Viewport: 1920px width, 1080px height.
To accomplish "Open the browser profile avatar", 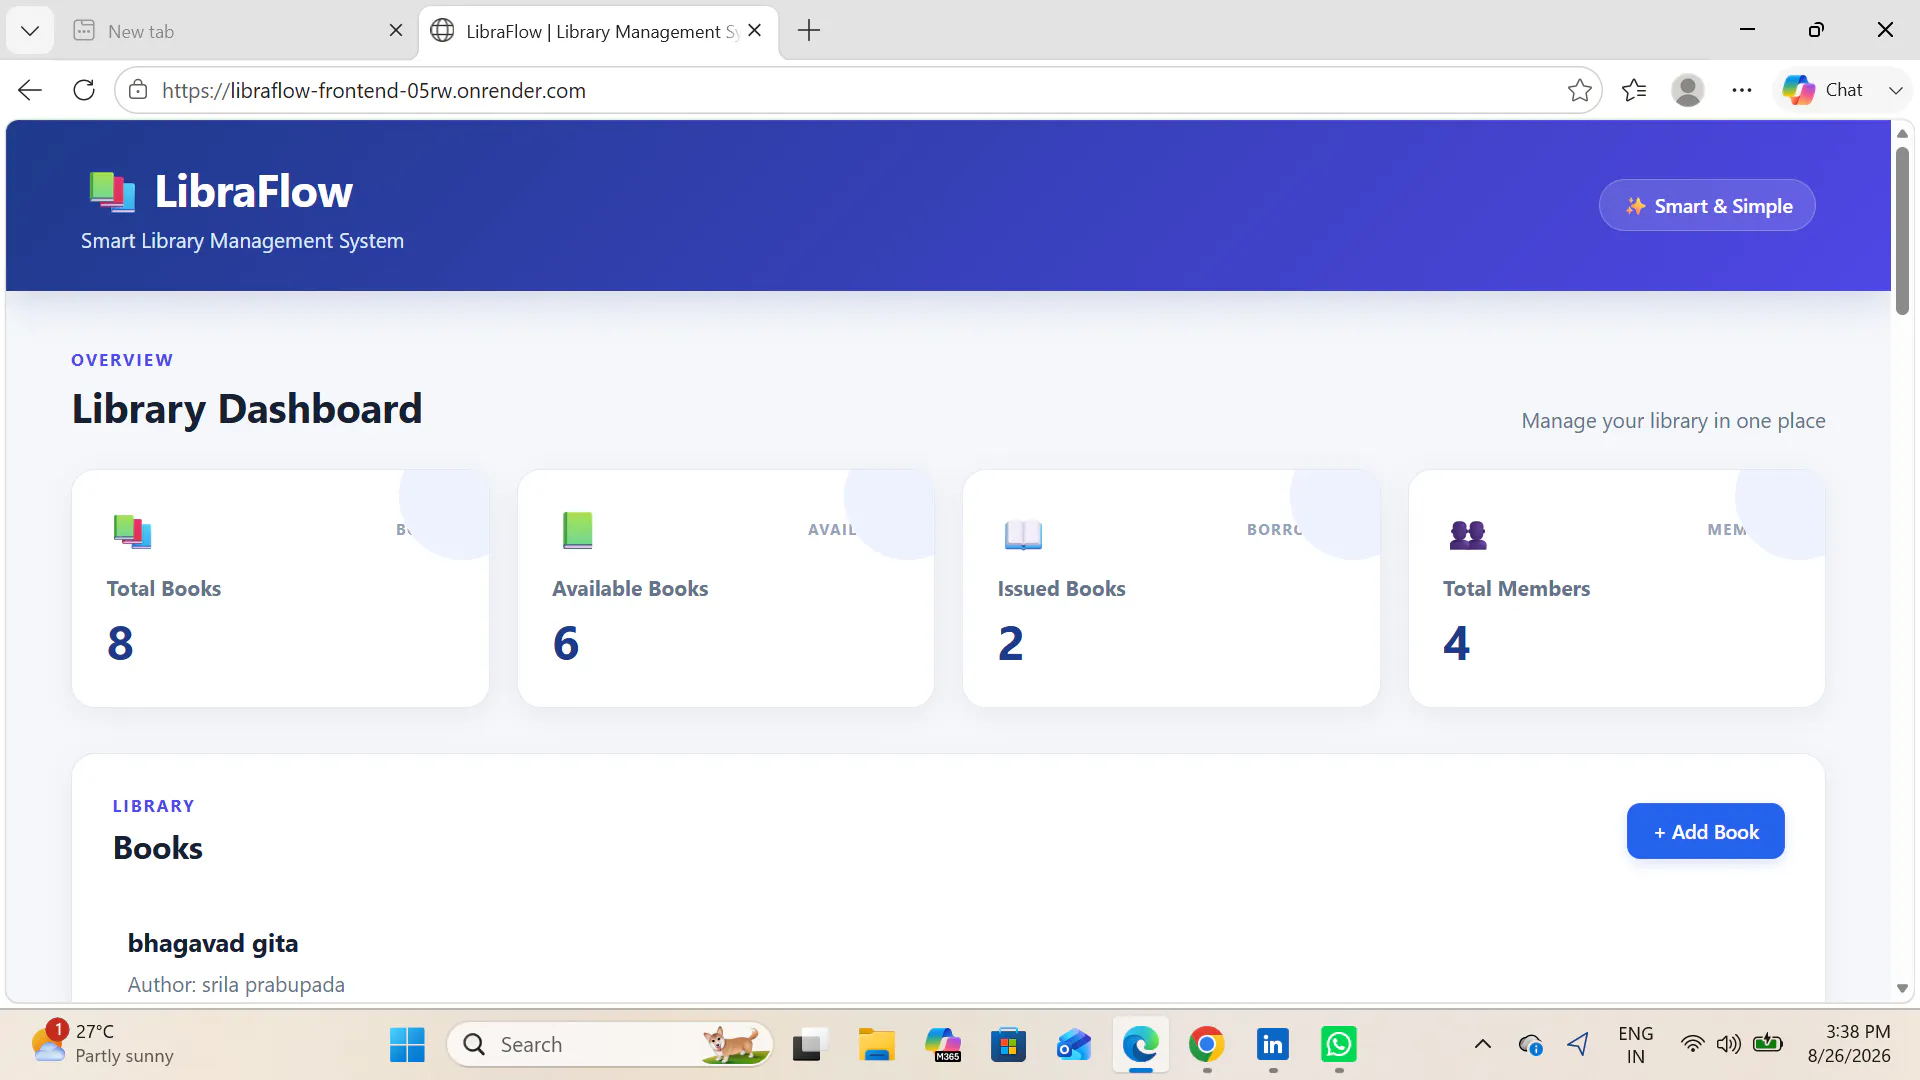I will click(x=1688, y=90).
